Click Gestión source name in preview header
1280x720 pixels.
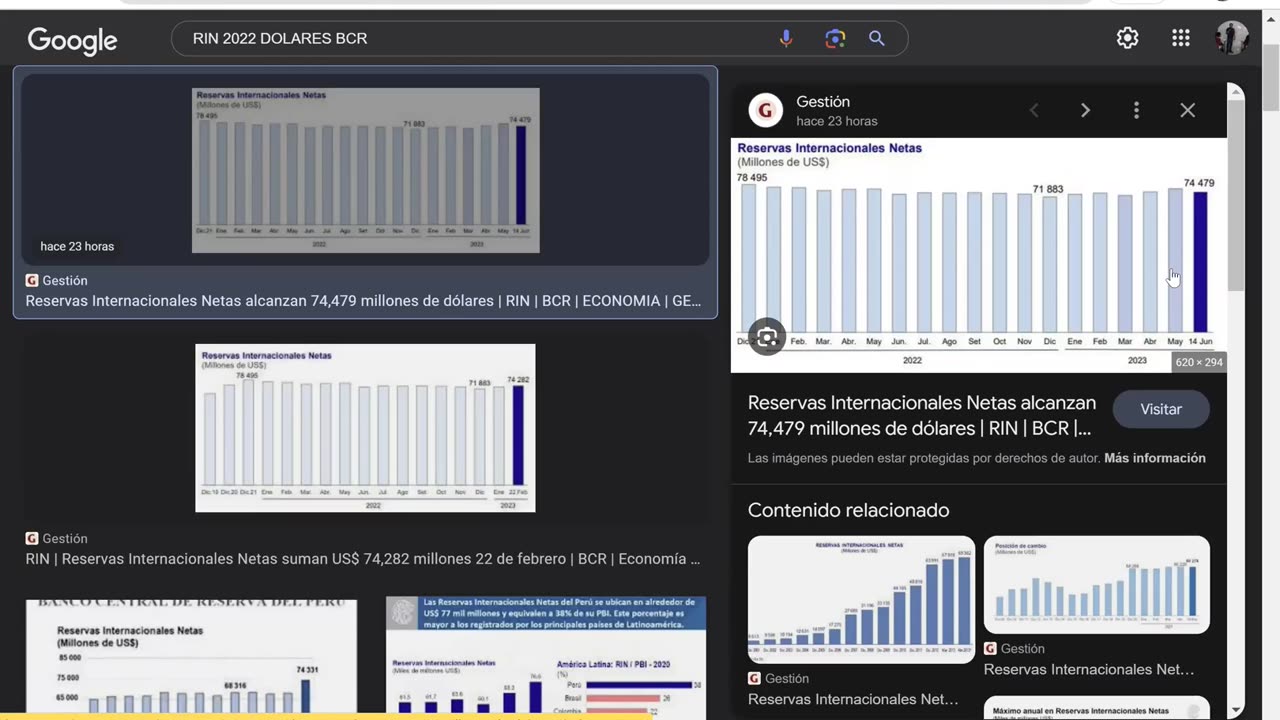point(823,102)
